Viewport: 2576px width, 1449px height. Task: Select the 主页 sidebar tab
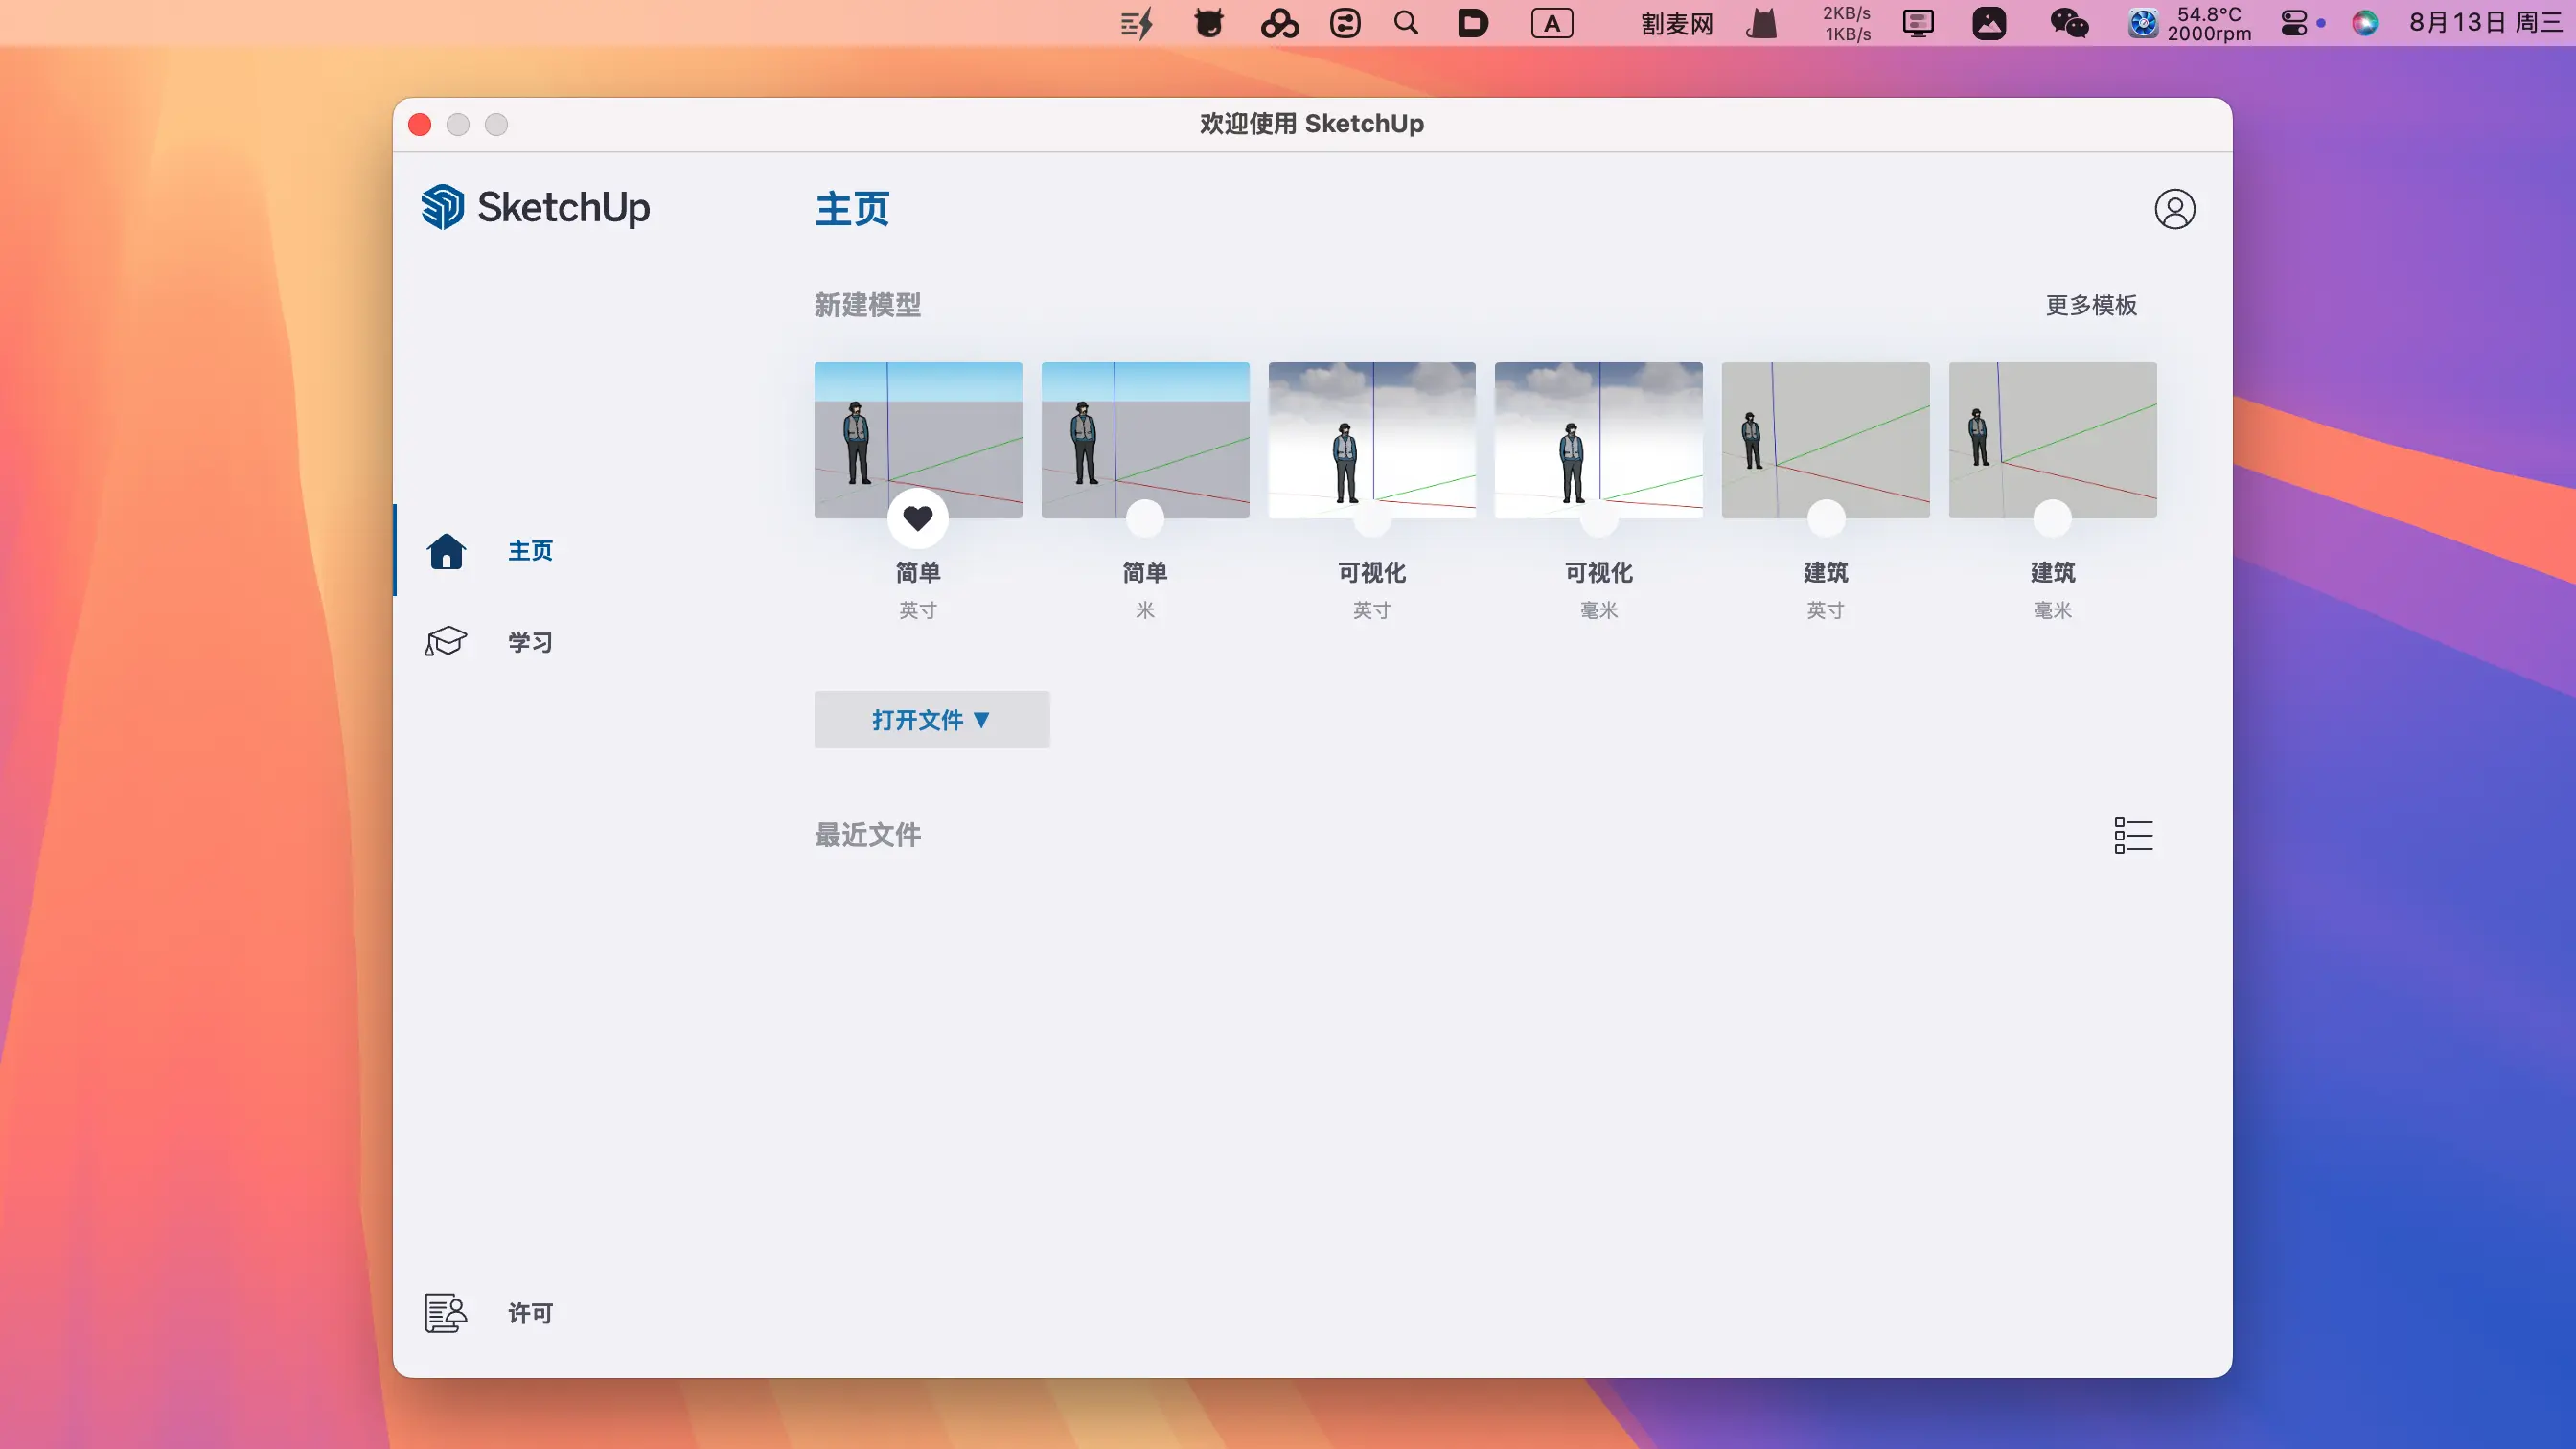click(531, 551)
